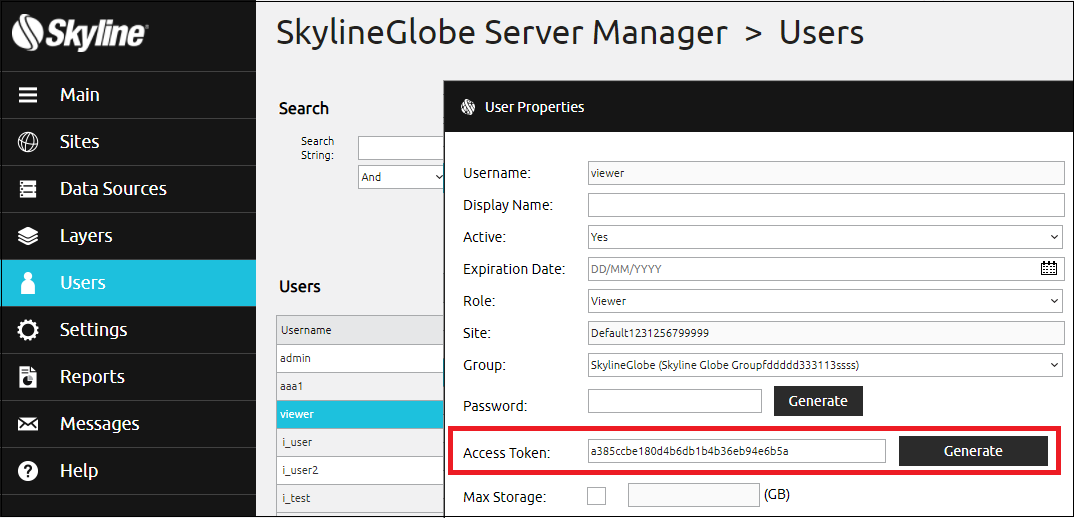The height and width of the screenshot is (518, 1074).
Task: Click the Settings gear icon
Action: pos(28,330)
